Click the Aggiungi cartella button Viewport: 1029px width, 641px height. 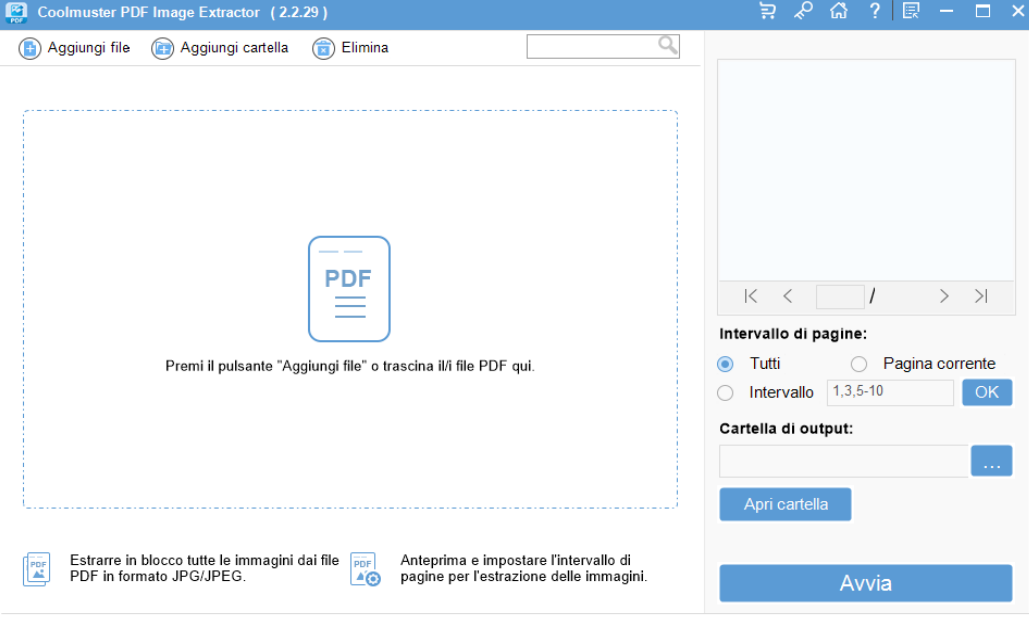pyautogui.click(x=220, y=48)
